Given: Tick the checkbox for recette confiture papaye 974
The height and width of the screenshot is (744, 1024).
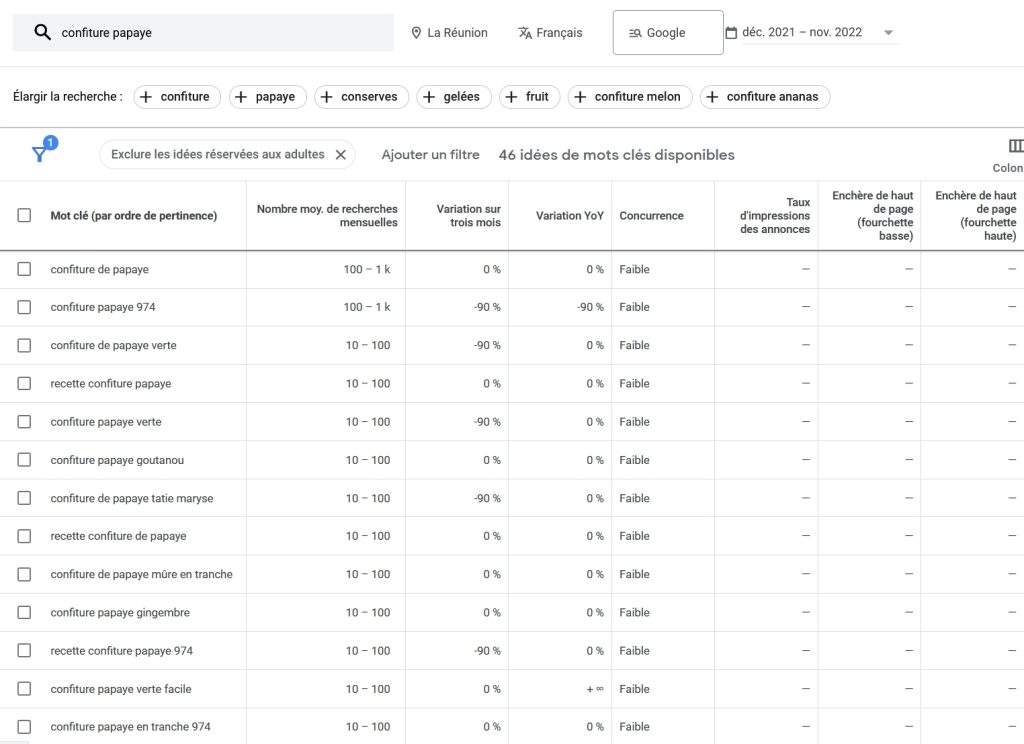Looking at the screenshot, I should click(x=25, y=650).
